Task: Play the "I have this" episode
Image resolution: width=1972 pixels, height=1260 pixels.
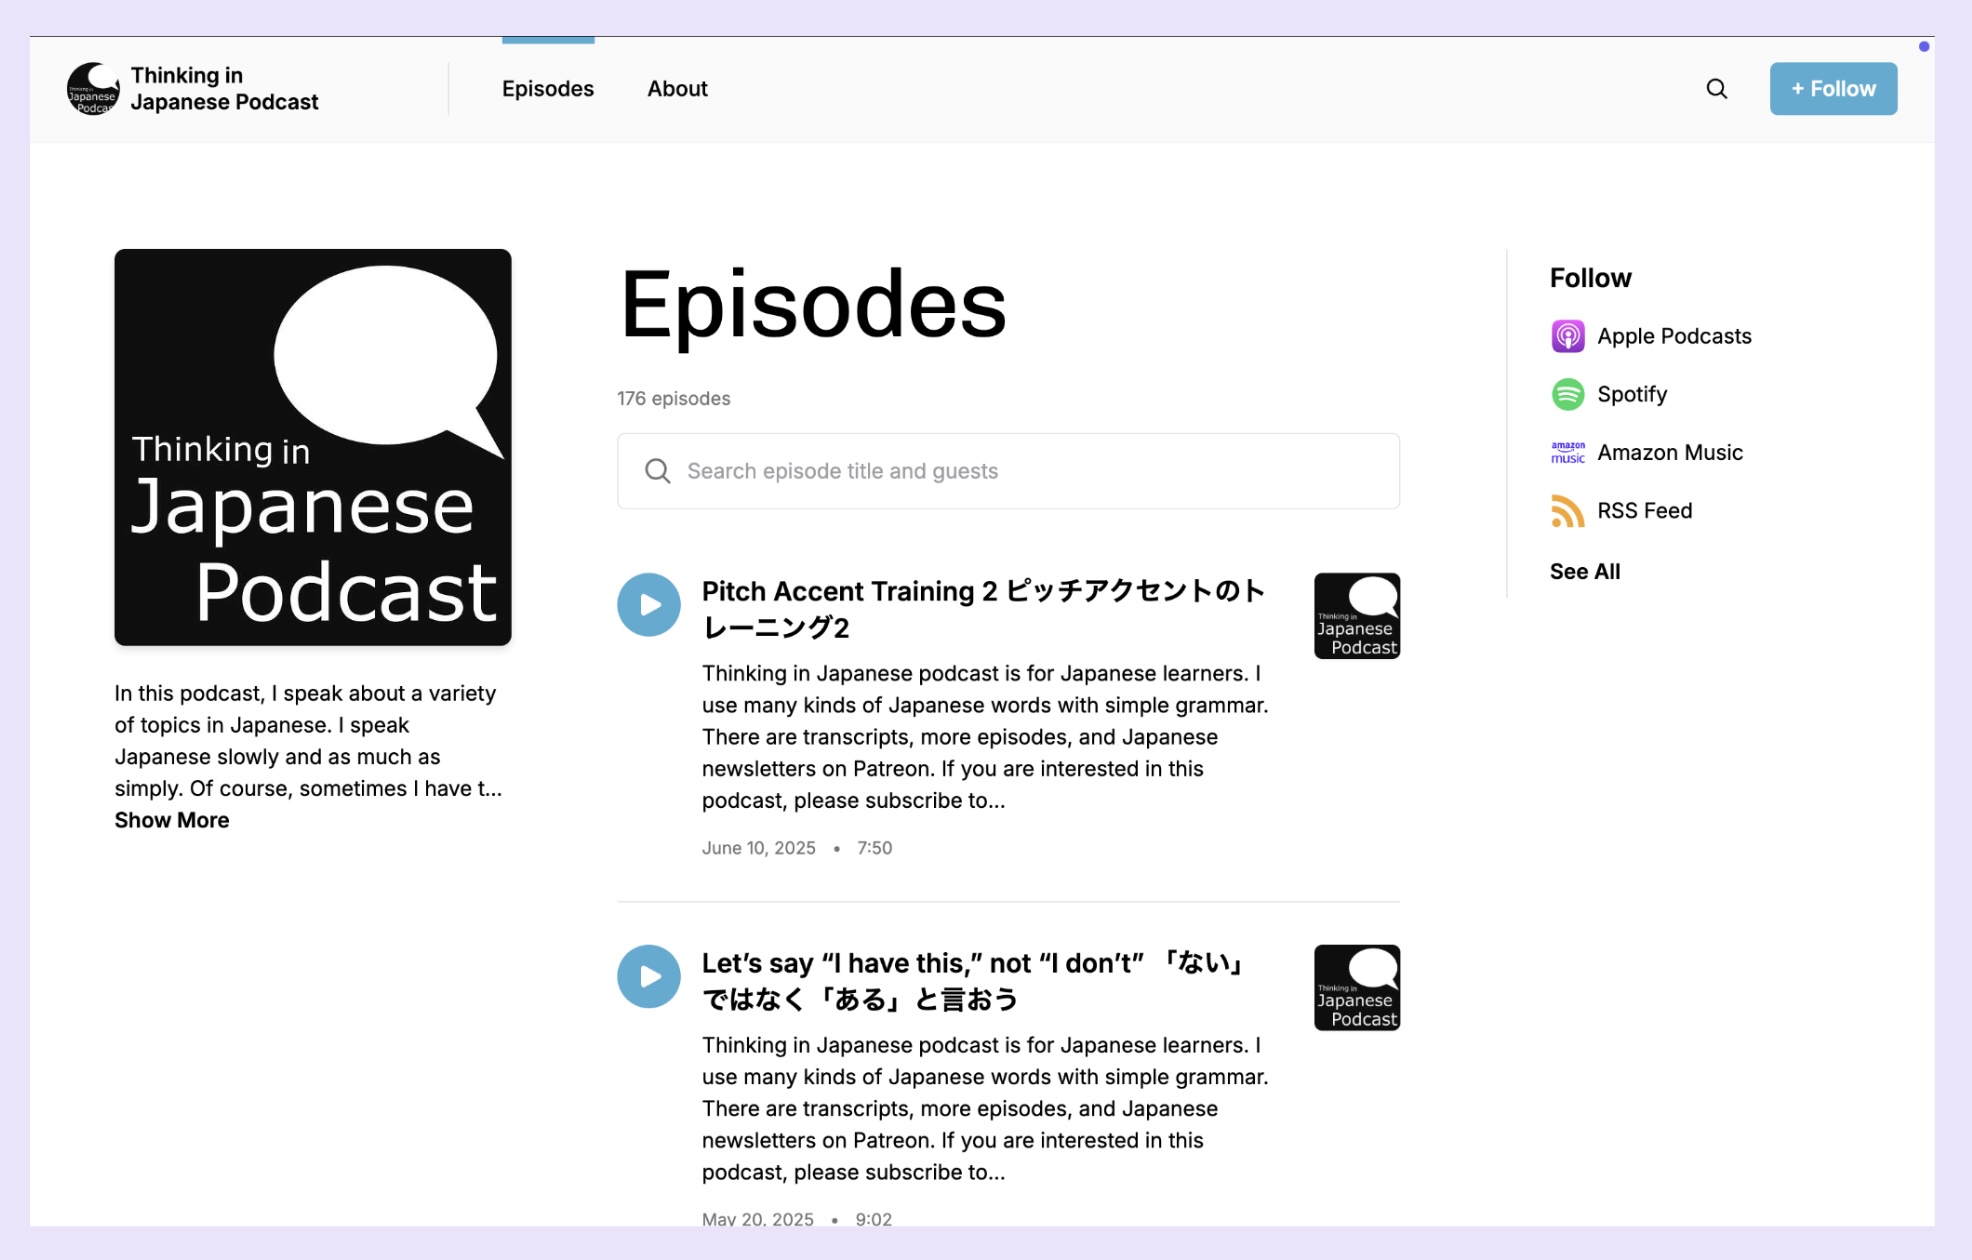Action: coord(648,976)
